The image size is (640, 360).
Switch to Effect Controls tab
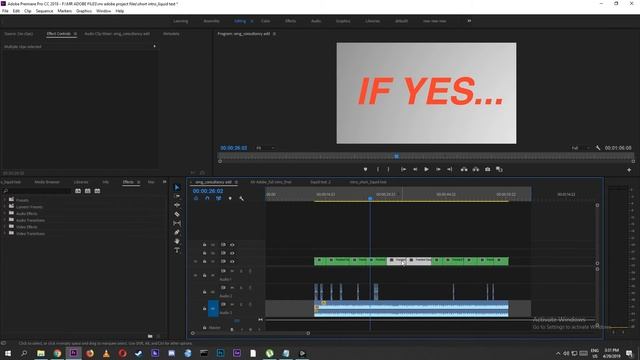[59, 34]
